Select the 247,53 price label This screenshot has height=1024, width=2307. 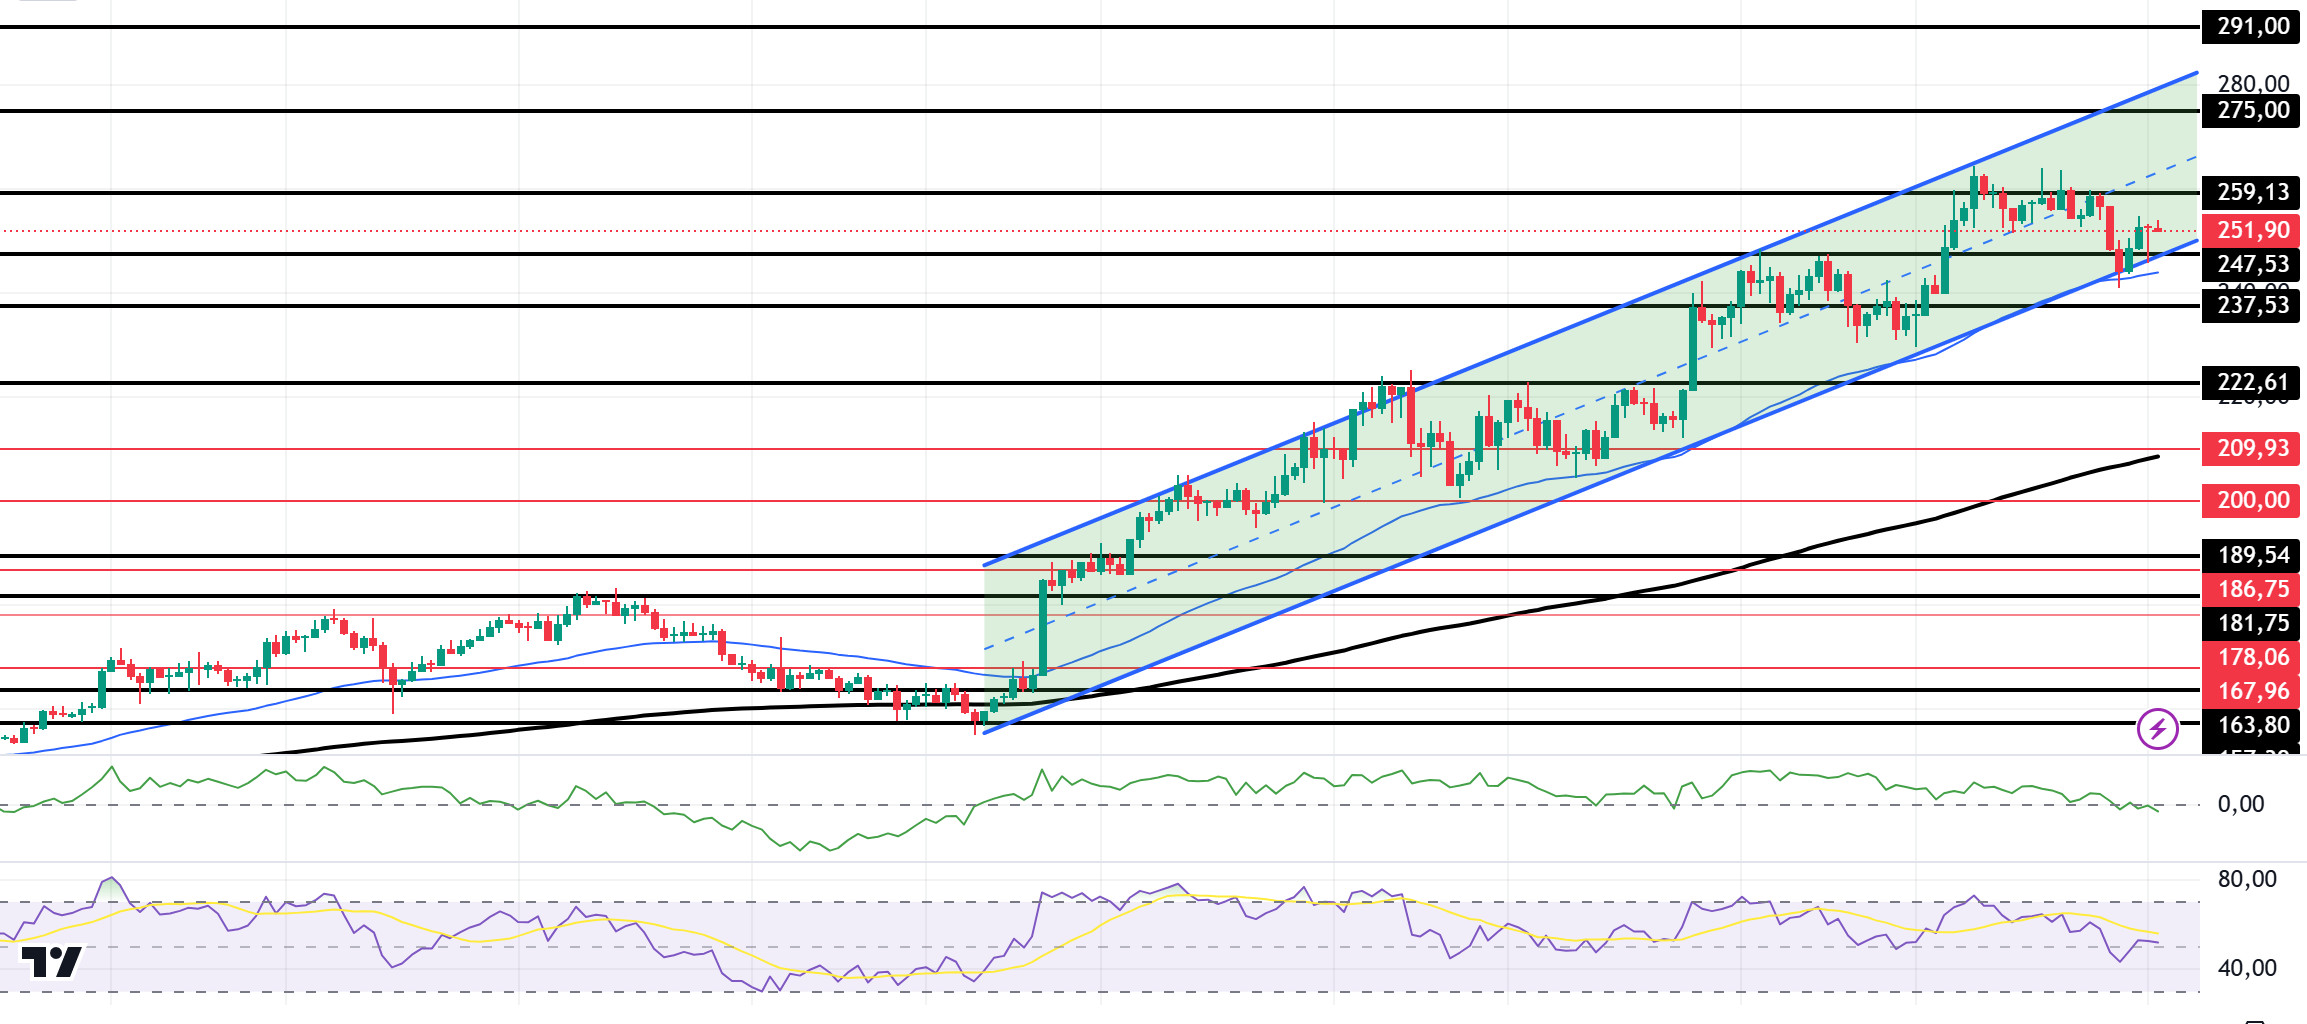tap(2250, 265)
